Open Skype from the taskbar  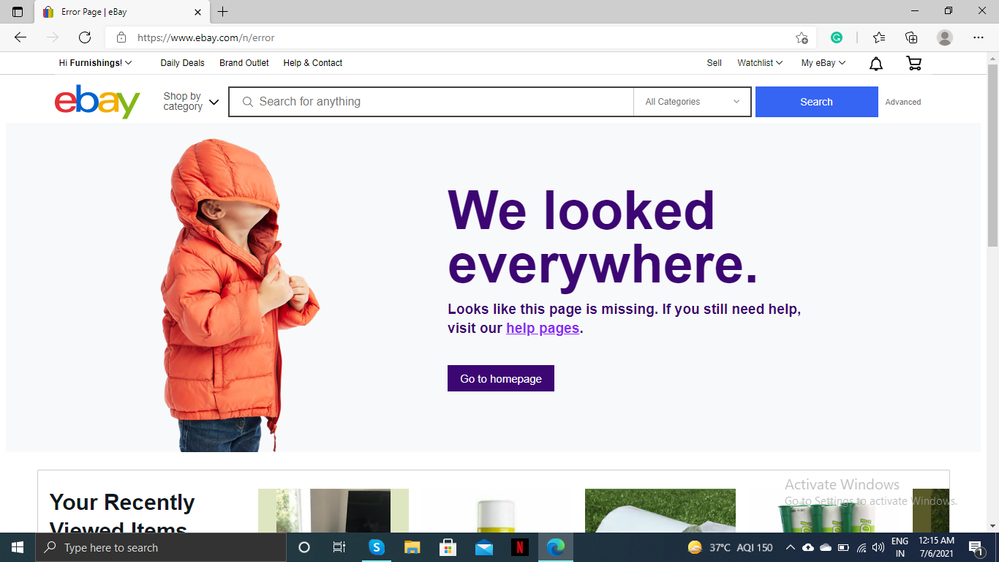coord(376,547)
